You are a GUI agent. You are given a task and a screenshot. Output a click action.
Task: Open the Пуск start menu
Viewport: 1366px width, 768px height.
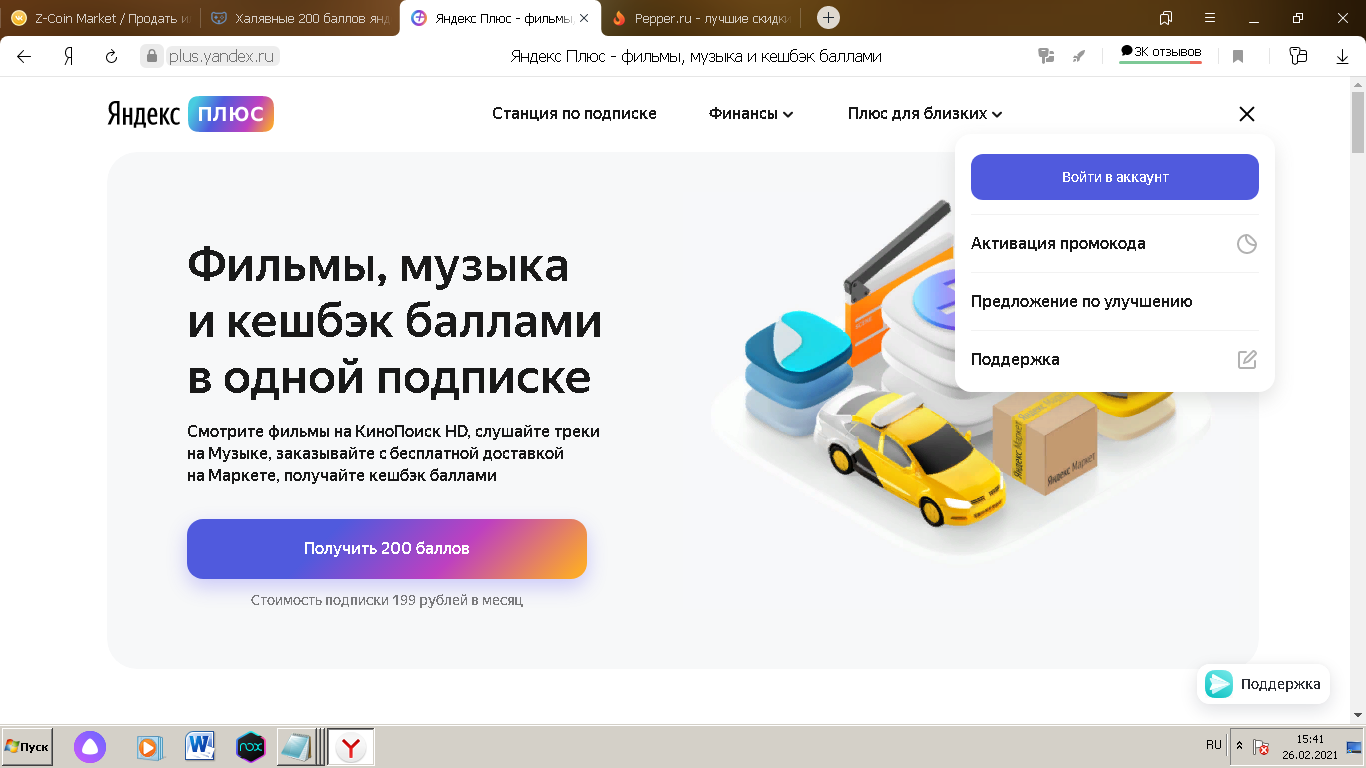click(x=27, y=747)
